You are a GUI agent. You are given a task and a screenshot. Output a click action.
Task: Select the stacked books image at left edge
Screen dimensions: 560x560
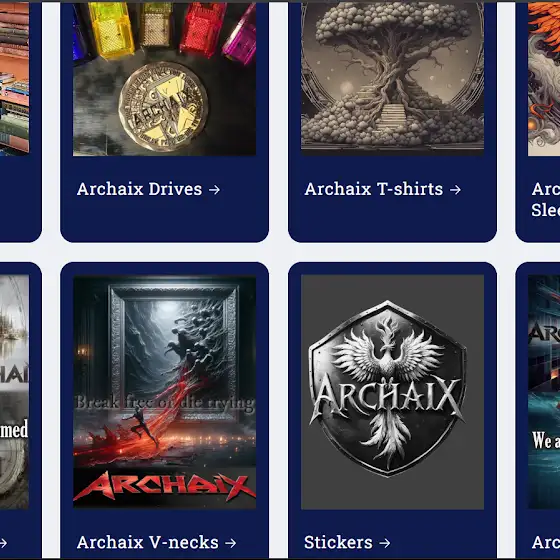[14, 79]
